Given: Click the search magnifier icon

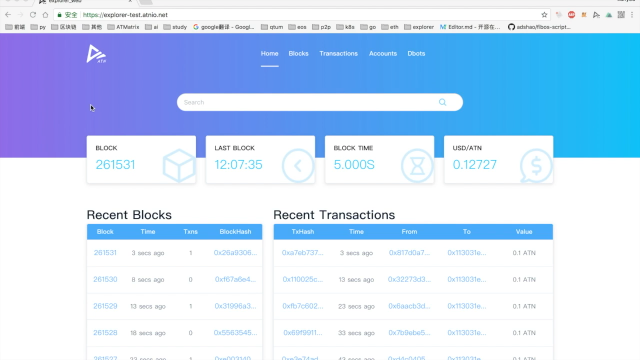Looking at the screenshot, I should coord(442,102).
